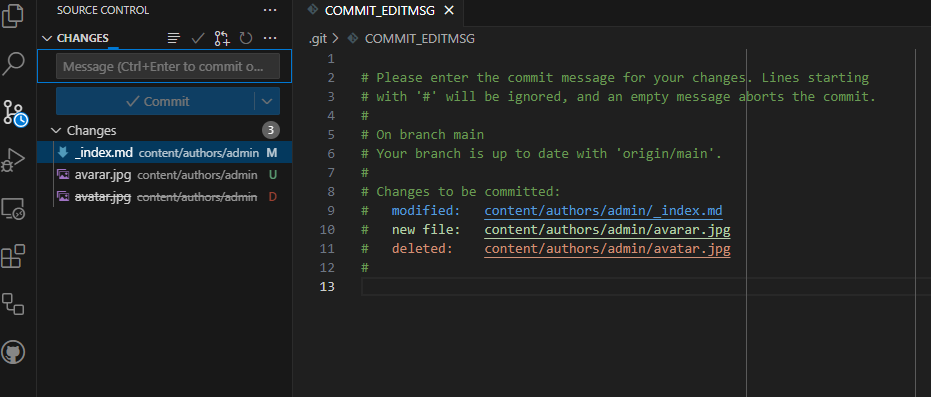The image size is (931, 397).
Task: Click line number 1 in the gutter
Action: pos(331,59)
